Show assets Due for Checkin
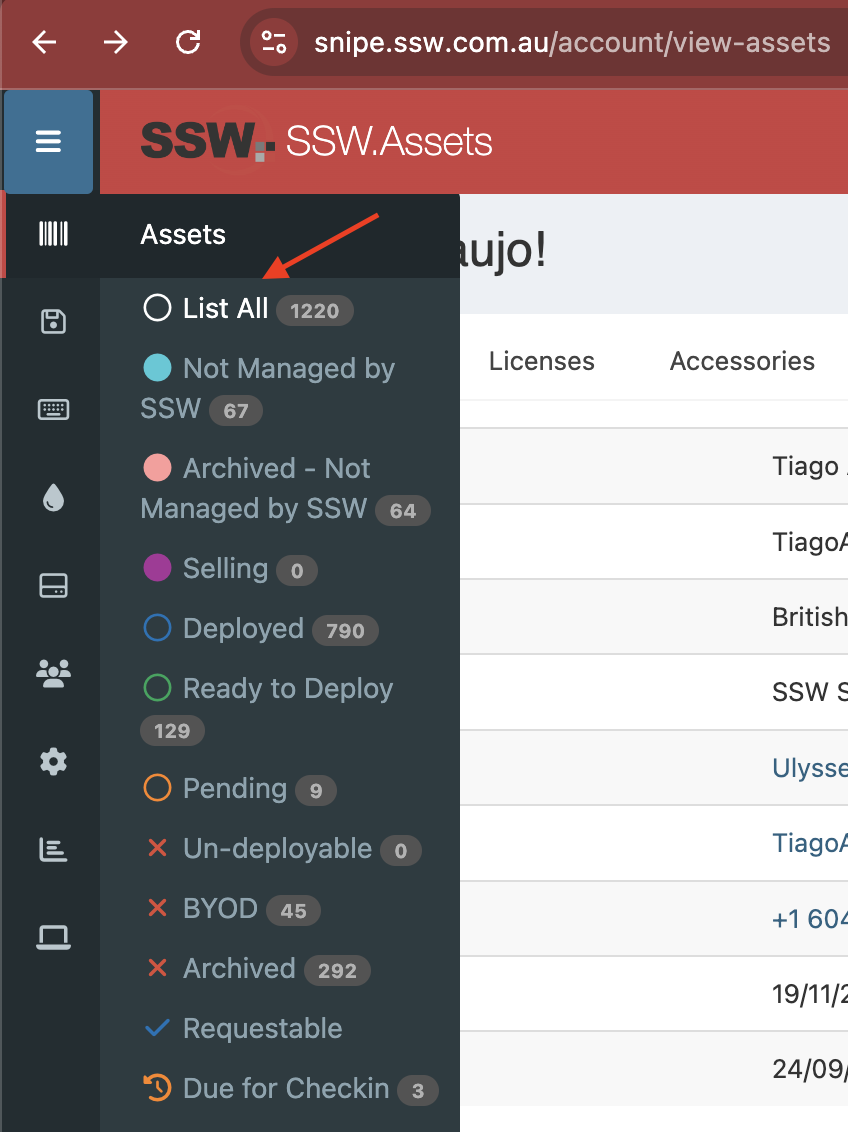This screenshot has width=848, height=1132. (289, 1089)
